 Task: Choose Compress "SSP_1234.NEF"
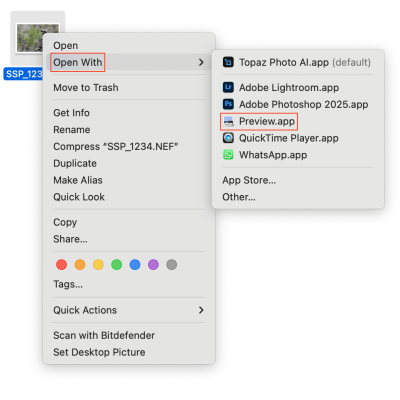pyautogui.click(x=116, y=146)
